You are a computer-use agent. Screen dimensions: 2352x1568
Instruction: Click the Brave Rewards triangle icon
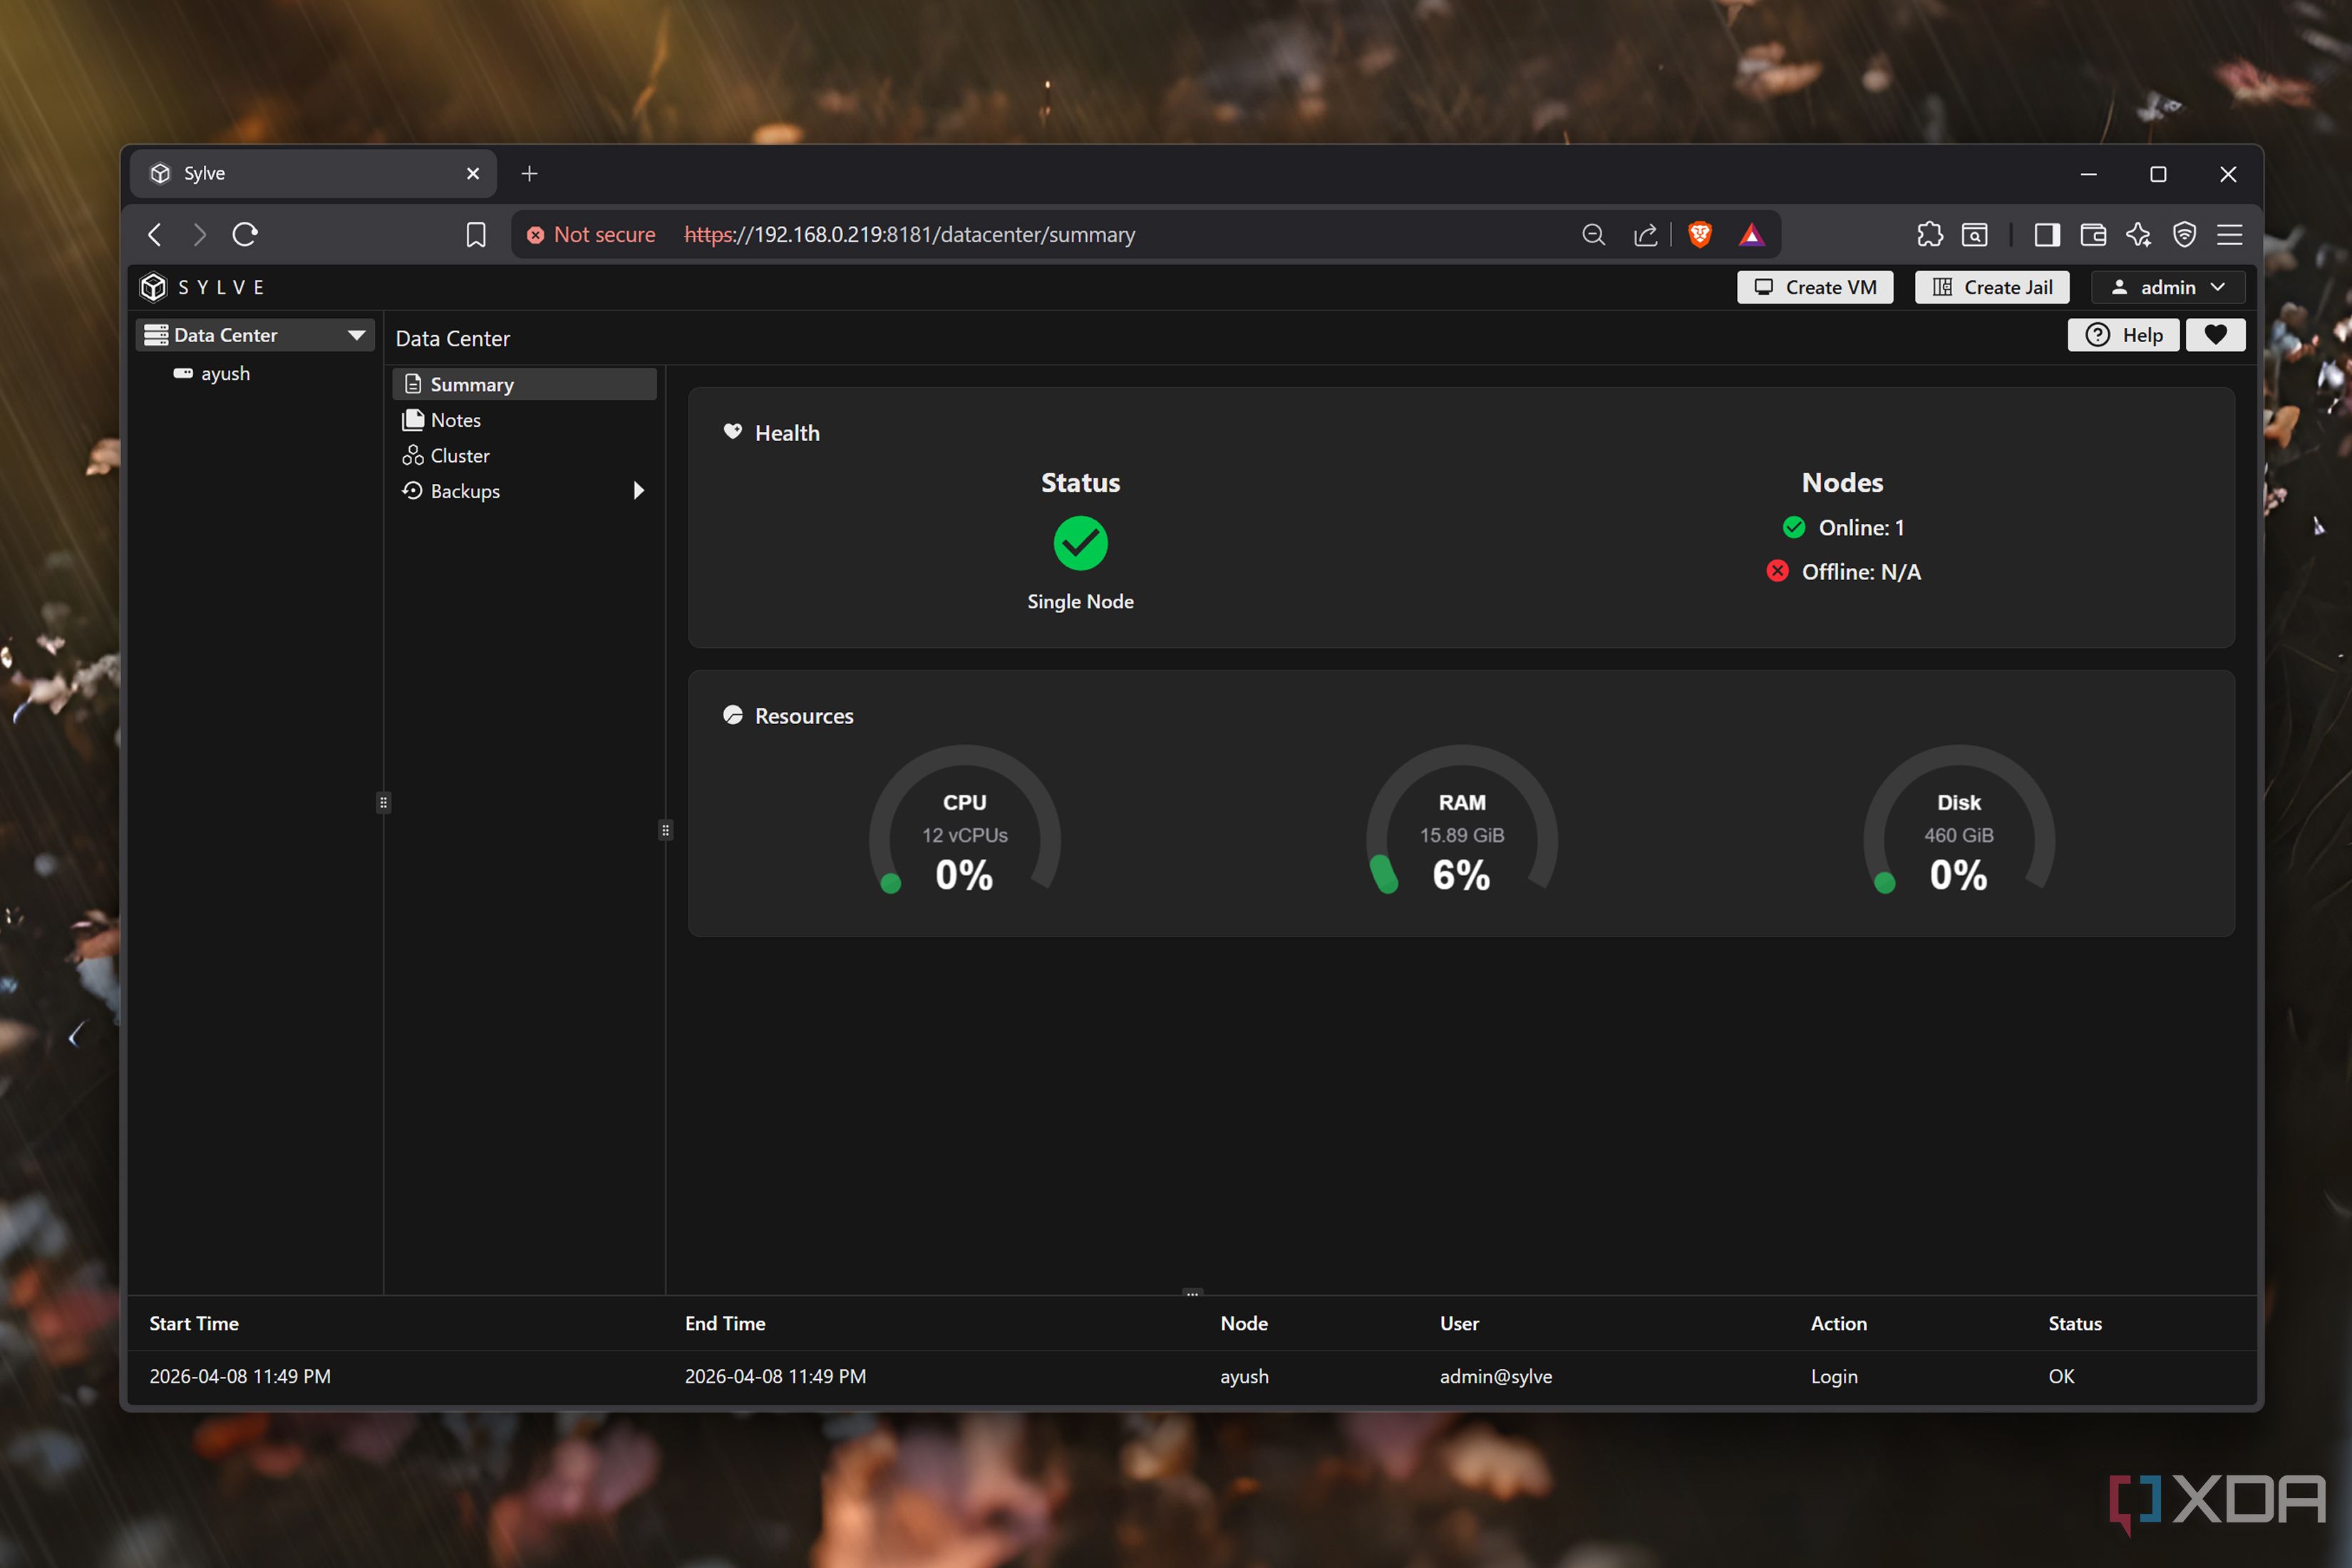pyautogui.click(x=1751, y=234)
